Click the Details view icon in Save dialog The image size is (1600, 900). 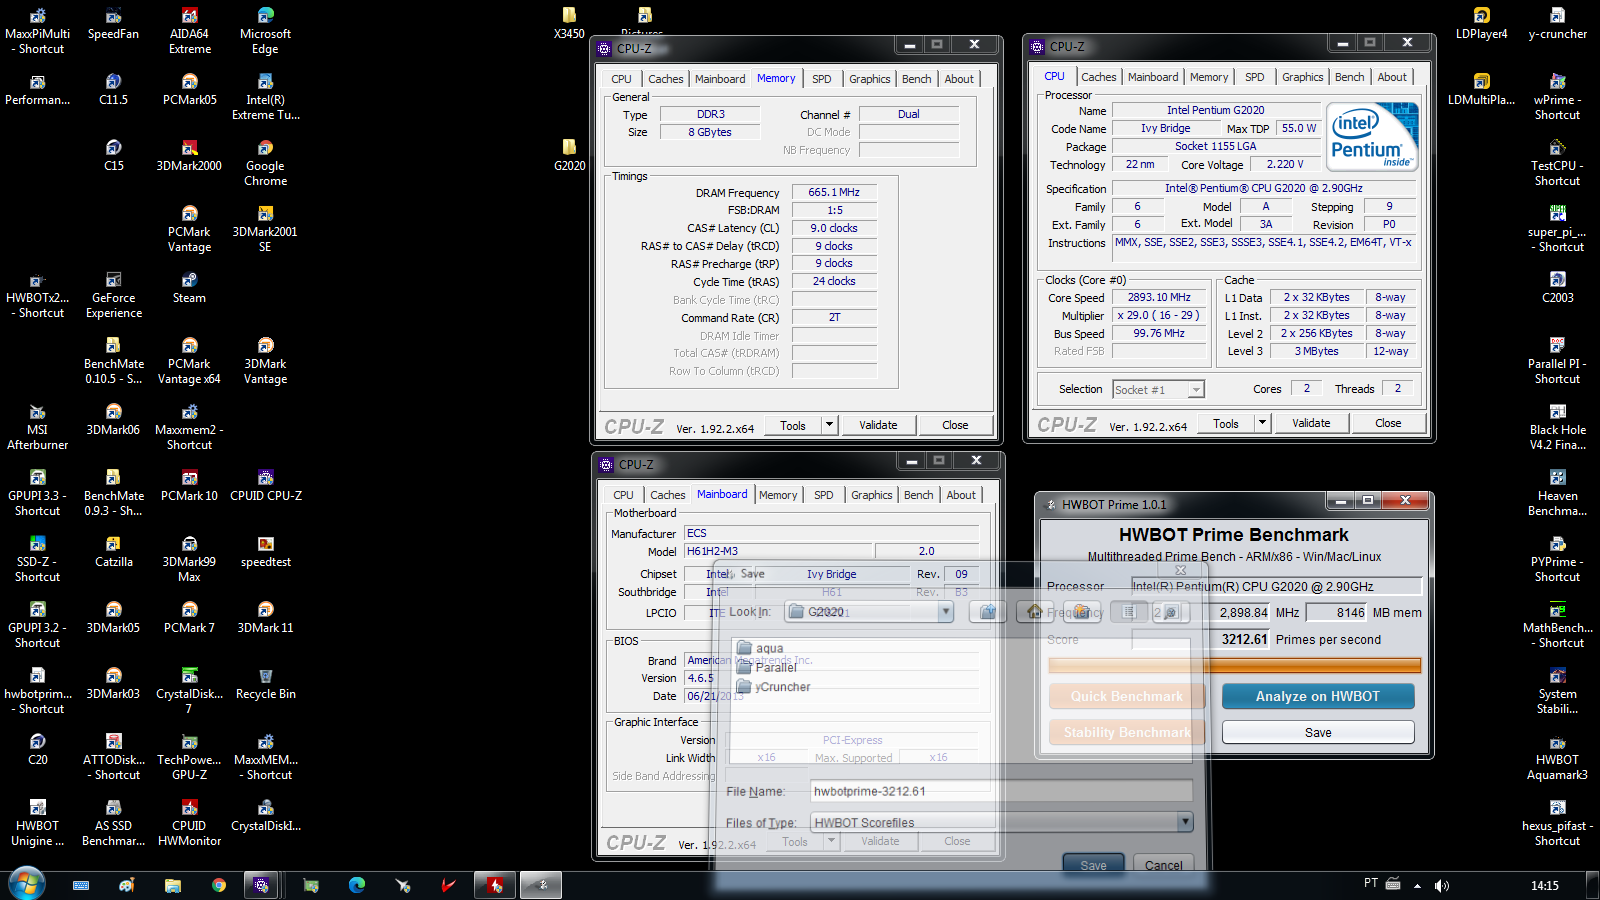coord(1171,612)
